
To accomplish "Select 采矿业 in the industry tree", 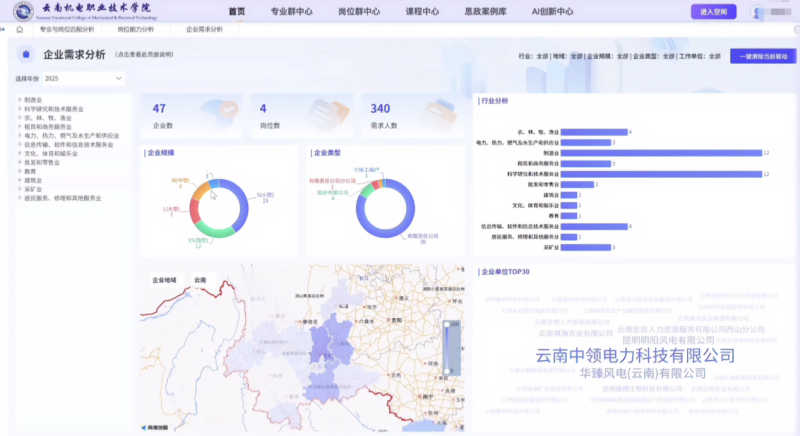I will [x=33, y=189].
